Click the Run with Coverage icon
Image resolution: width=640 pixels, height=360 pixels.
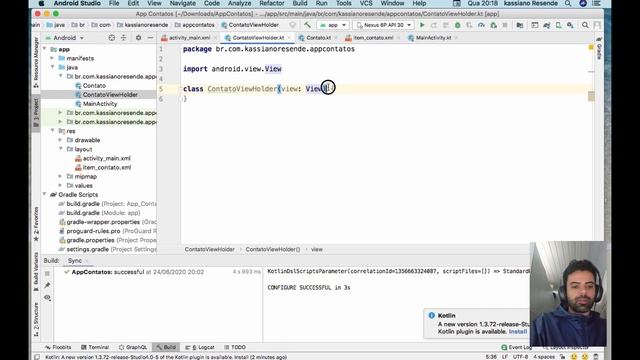pyautogui.click(x=469, y=25)
